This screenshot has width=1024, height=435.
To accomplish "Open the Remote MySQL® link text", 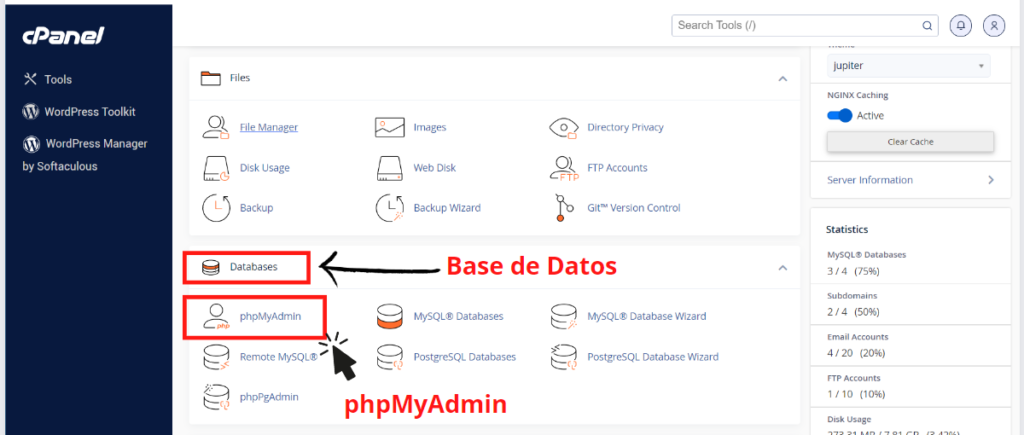I will [278, 357].
